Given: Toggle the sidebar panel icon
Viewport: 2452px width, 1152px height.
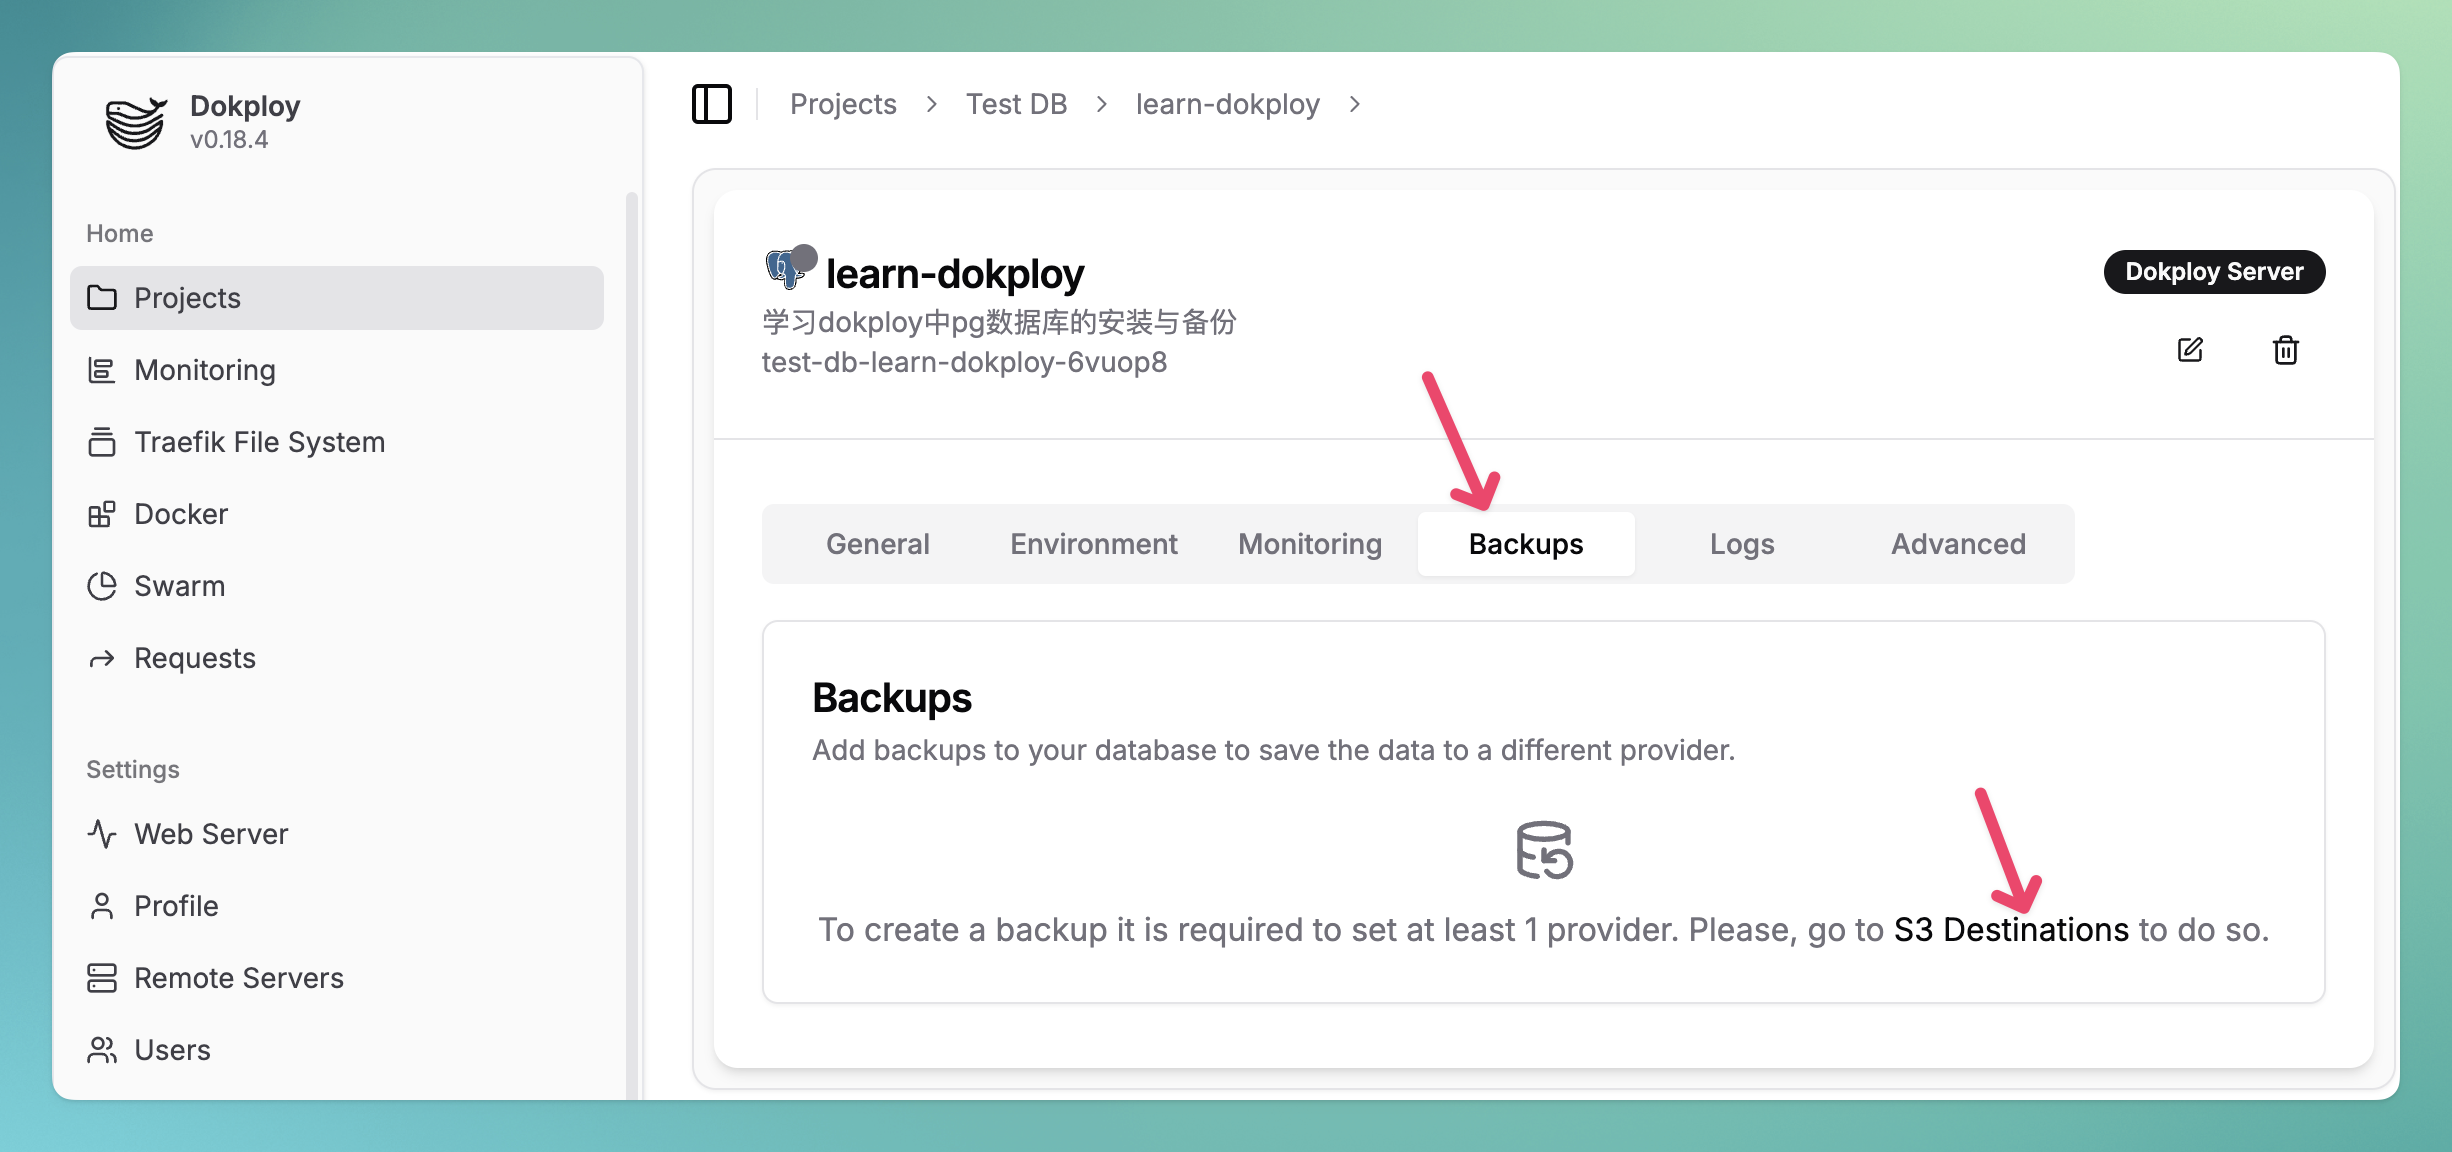Looking at the screenshot, I should tap(712, 104).
